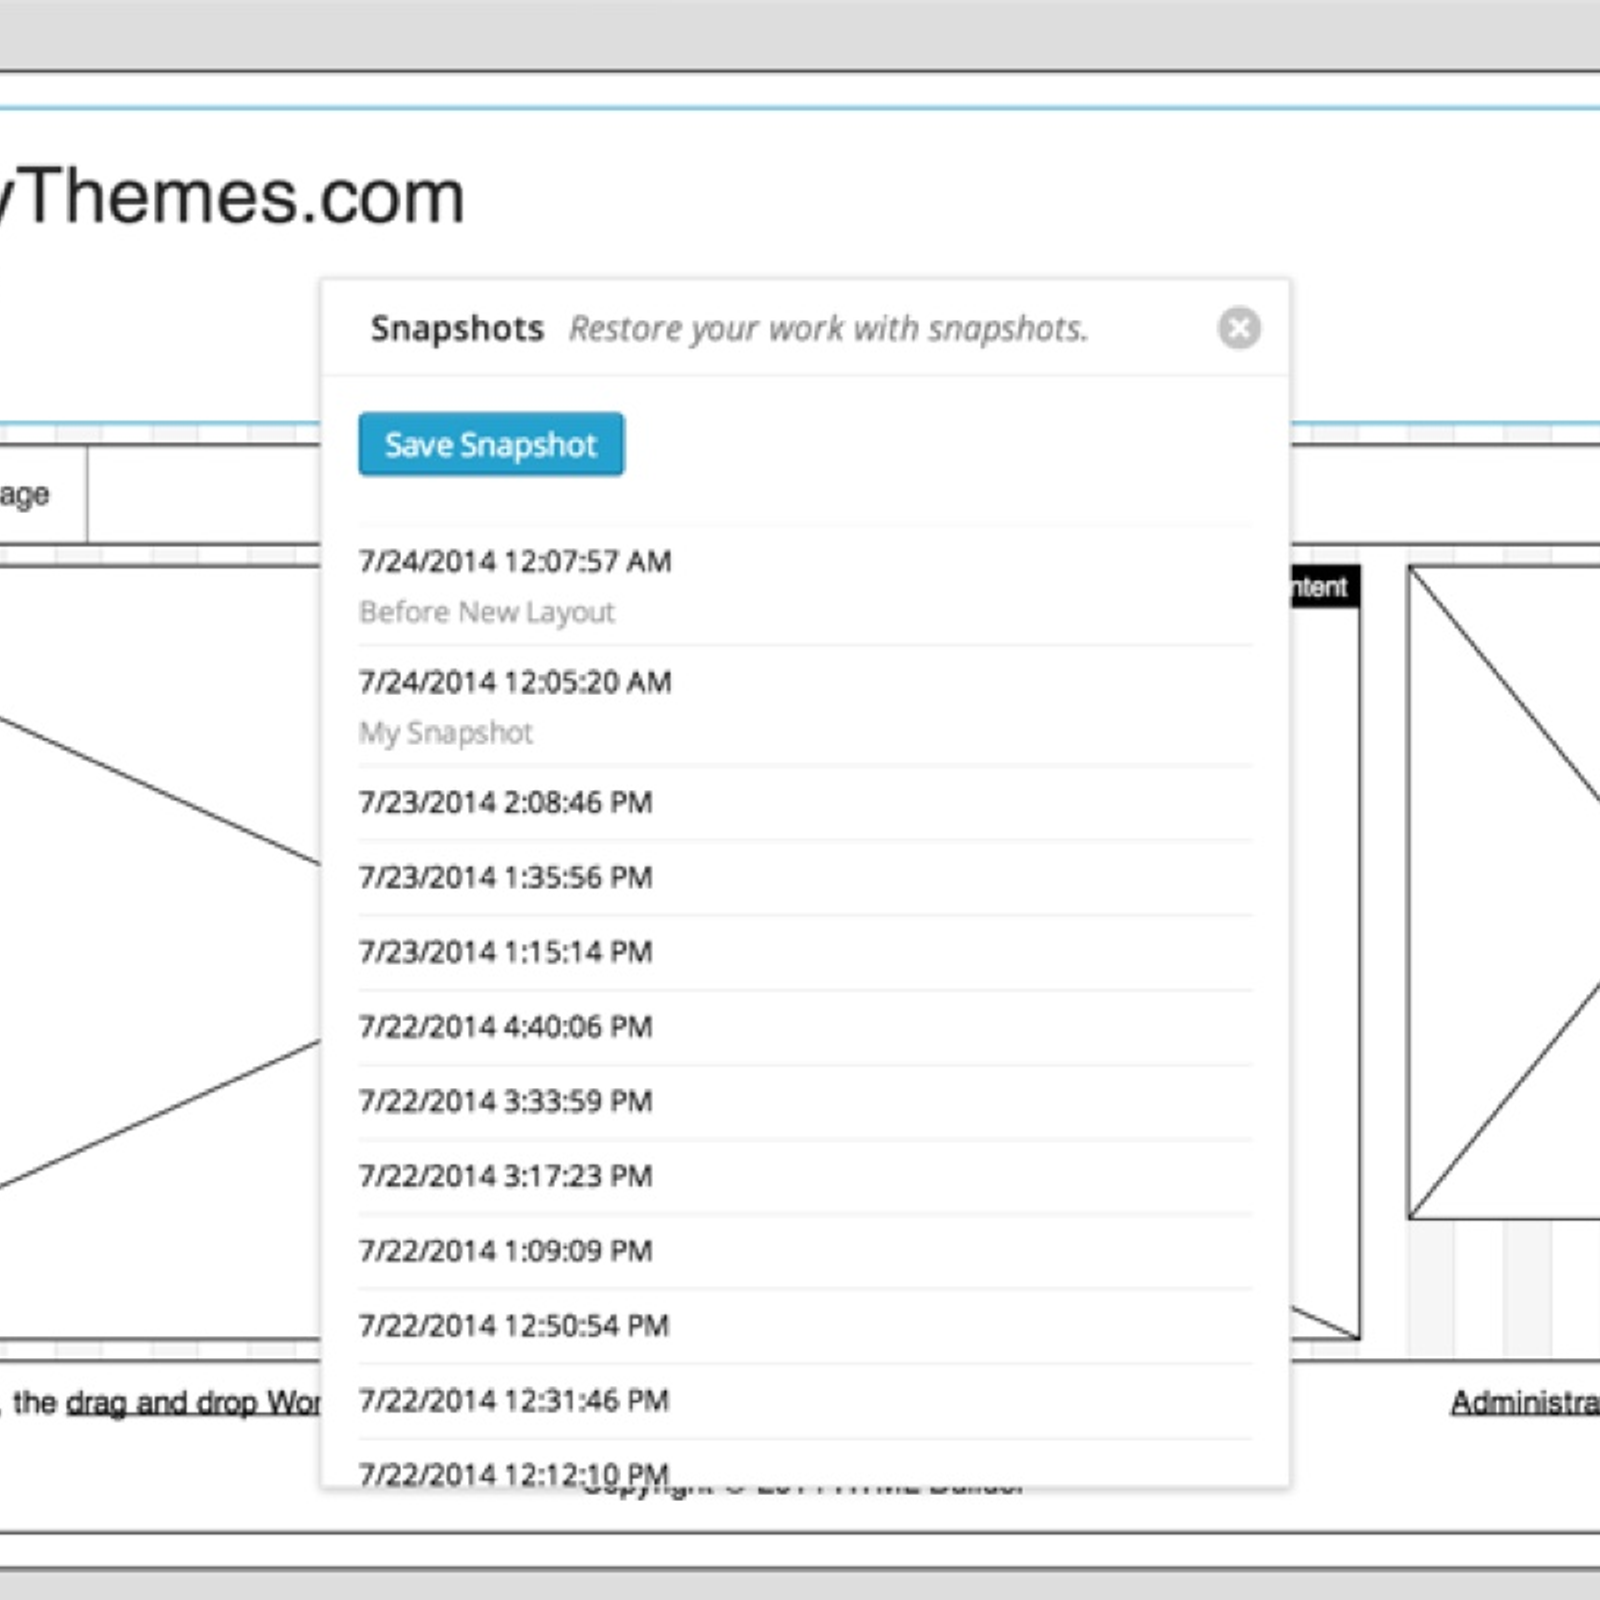Click the Save Snapshot button

click(x=491, y=444)
